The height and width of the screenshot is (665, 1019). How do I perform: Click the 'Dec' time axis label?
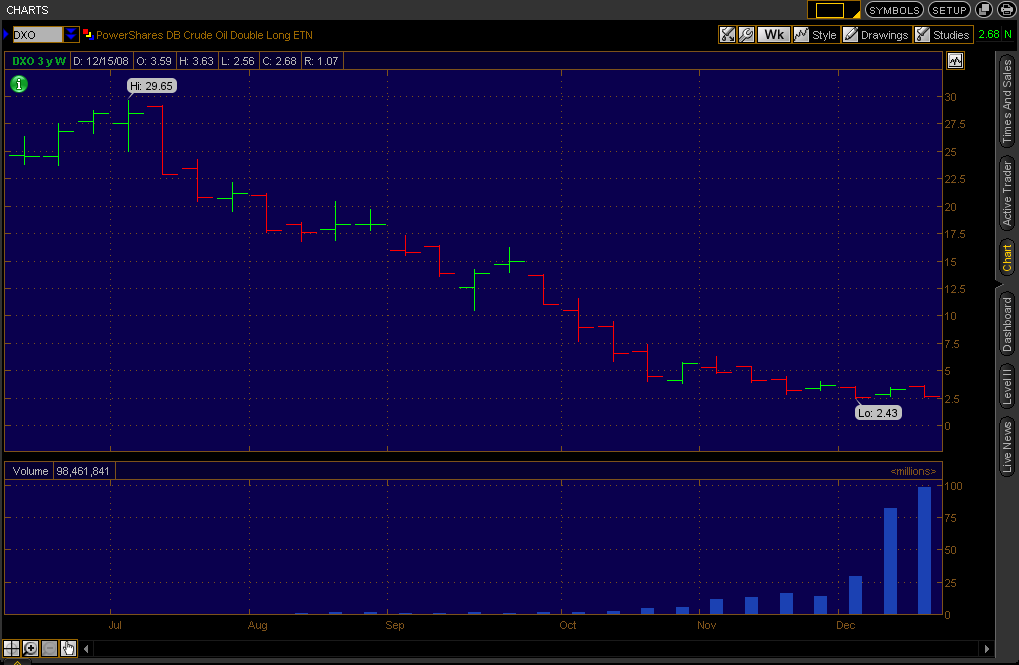(x=845, y=625)
